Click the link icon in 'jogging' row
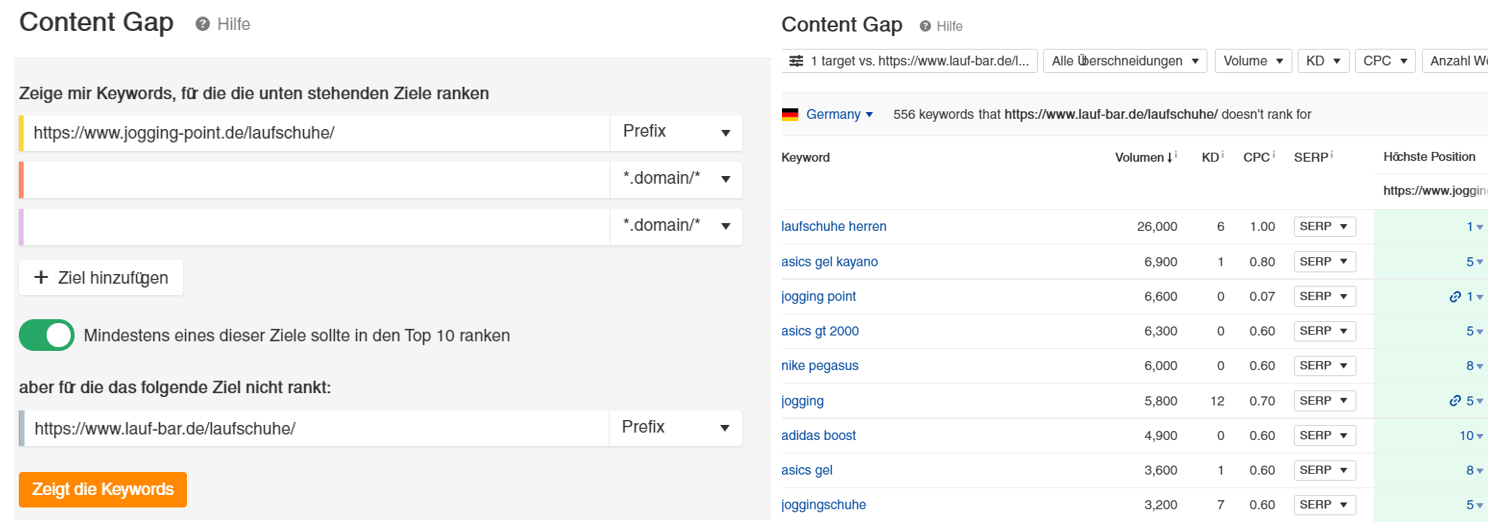Viewport: 1488px width, 524px height. tap(1456, 401)
